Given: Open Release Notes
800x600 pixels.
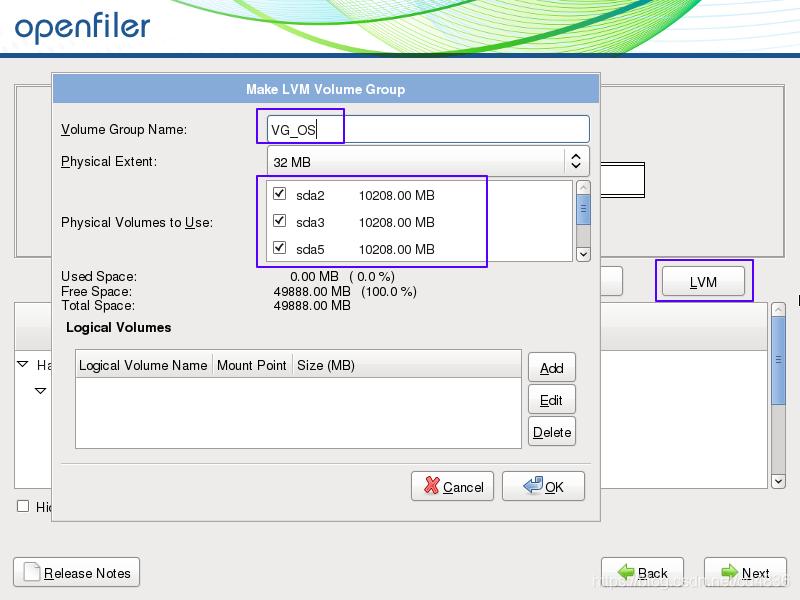Looking at the screenshot, I should (77, 572).
